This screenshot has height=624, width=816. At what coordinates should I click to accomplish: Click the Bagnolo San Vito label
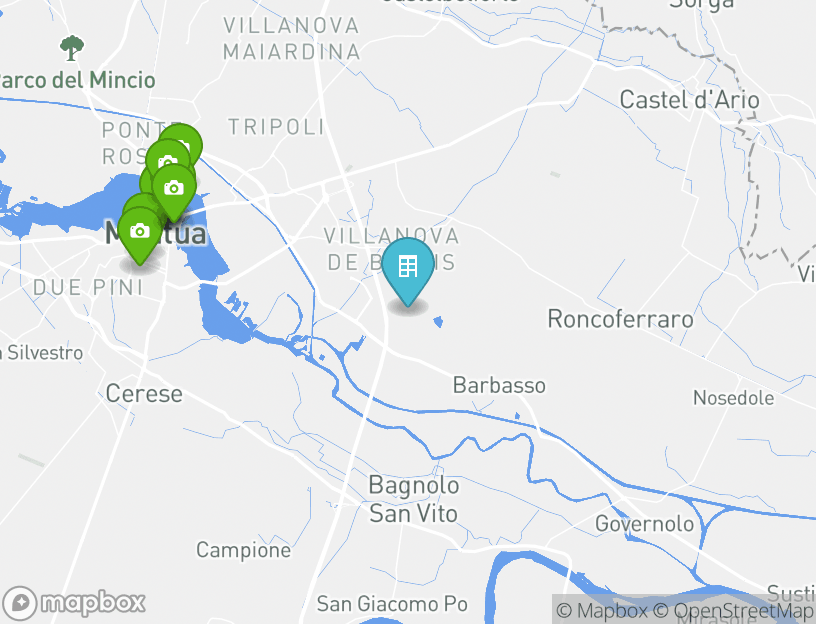pyautogui.click(x=414, y=499)
